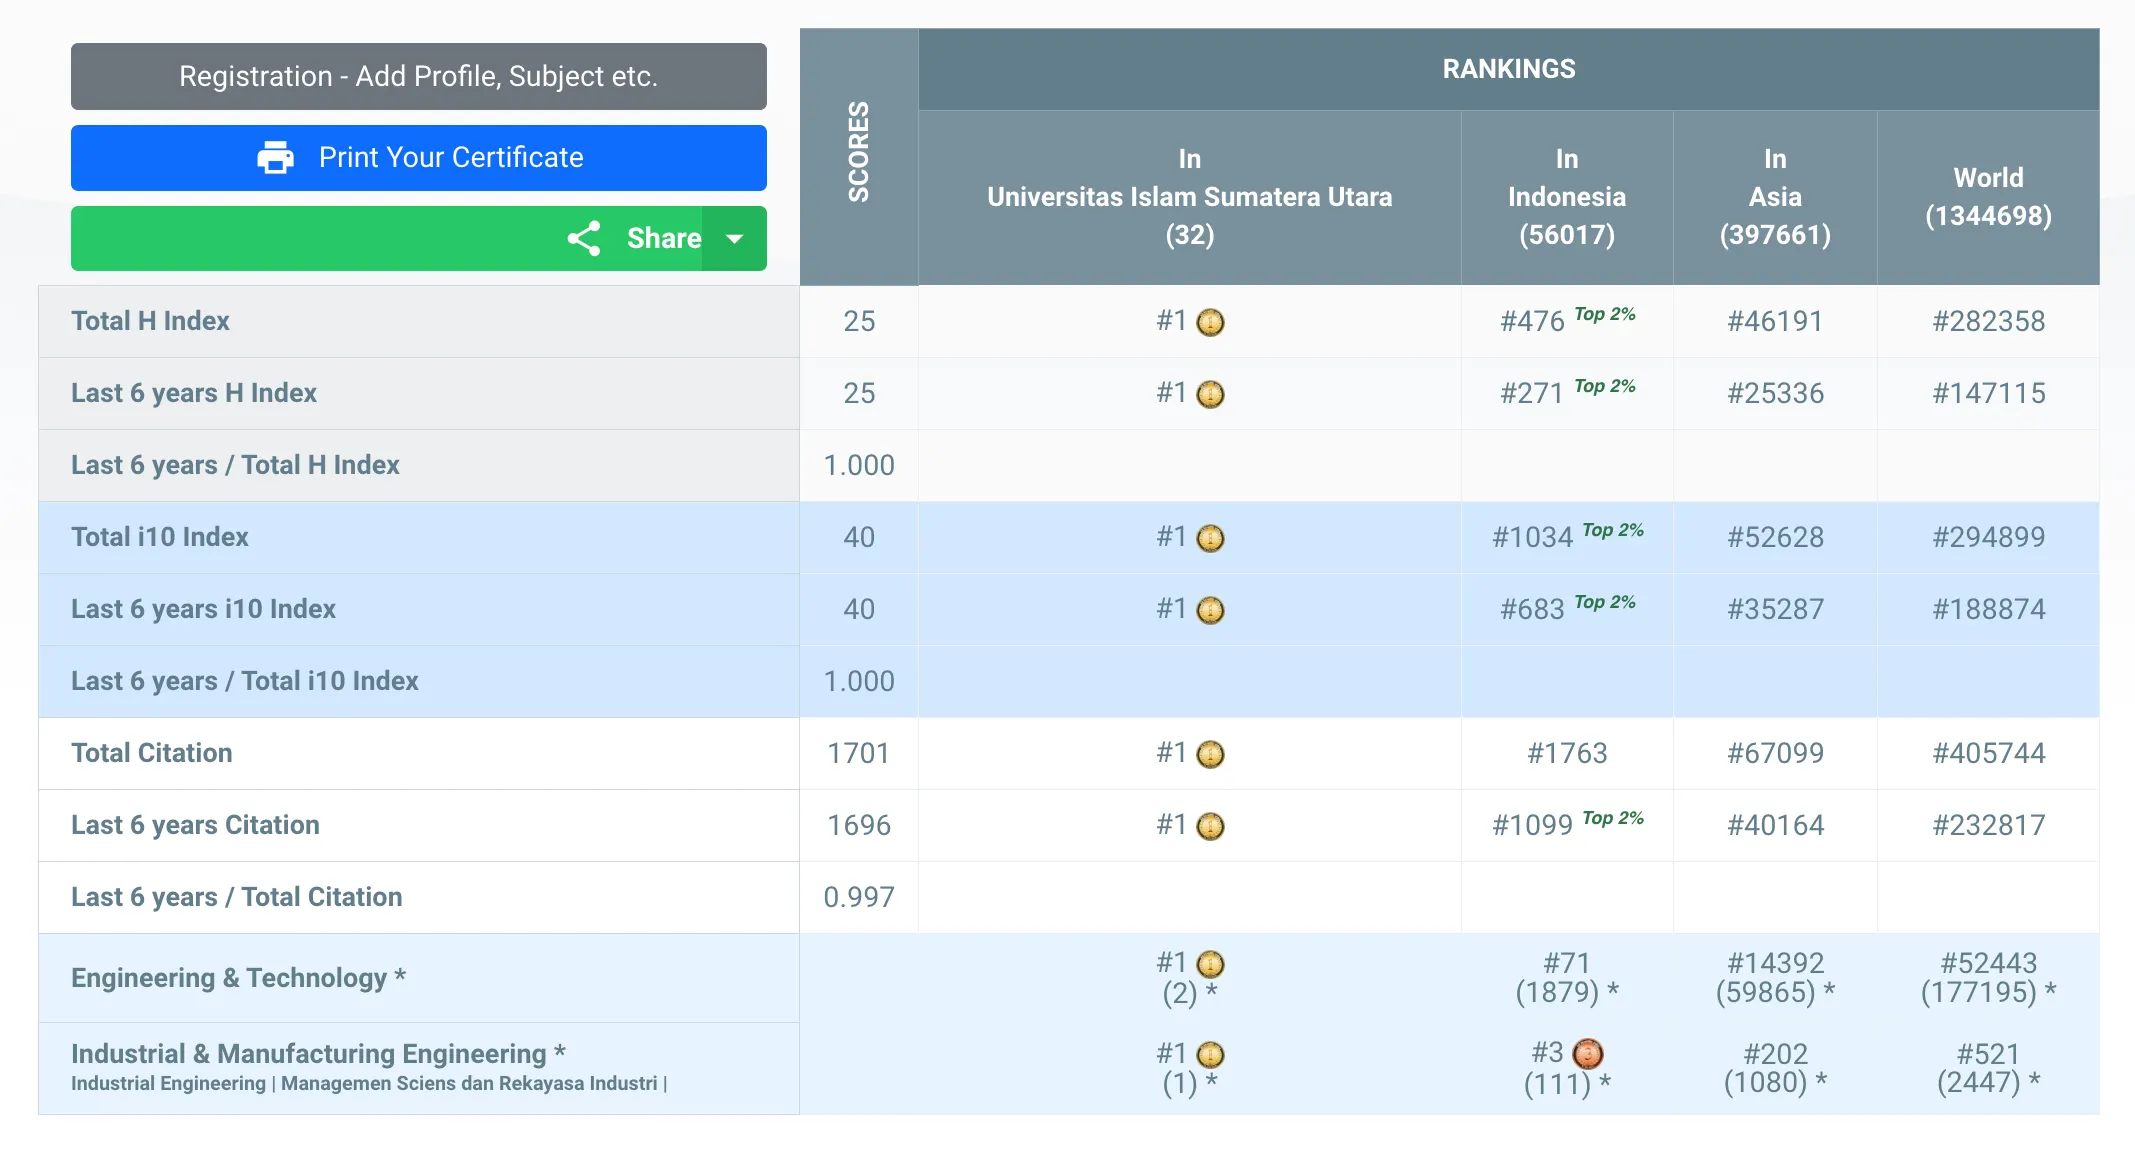Click Industrial & Manufacturing Engineering subject label
2135x1152 pixels.
318,1053
